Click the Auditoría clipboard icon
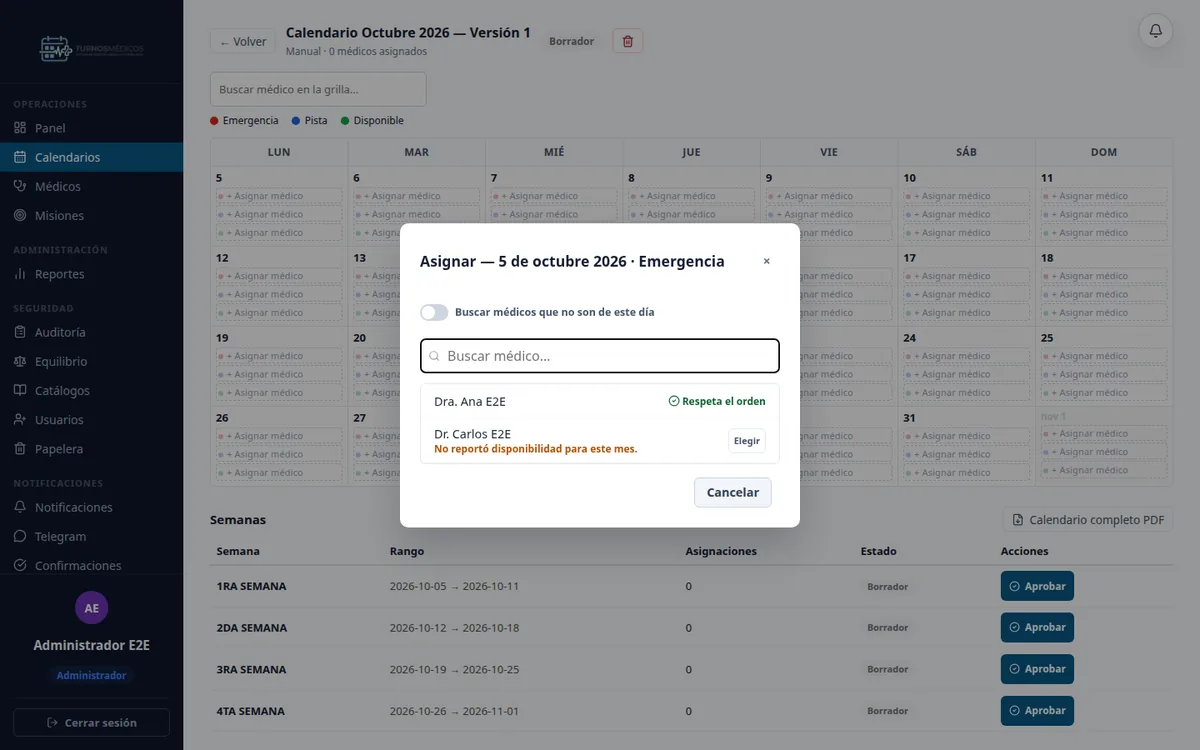The height and width of the screenshot is (750, 1200). coord(20,332)
